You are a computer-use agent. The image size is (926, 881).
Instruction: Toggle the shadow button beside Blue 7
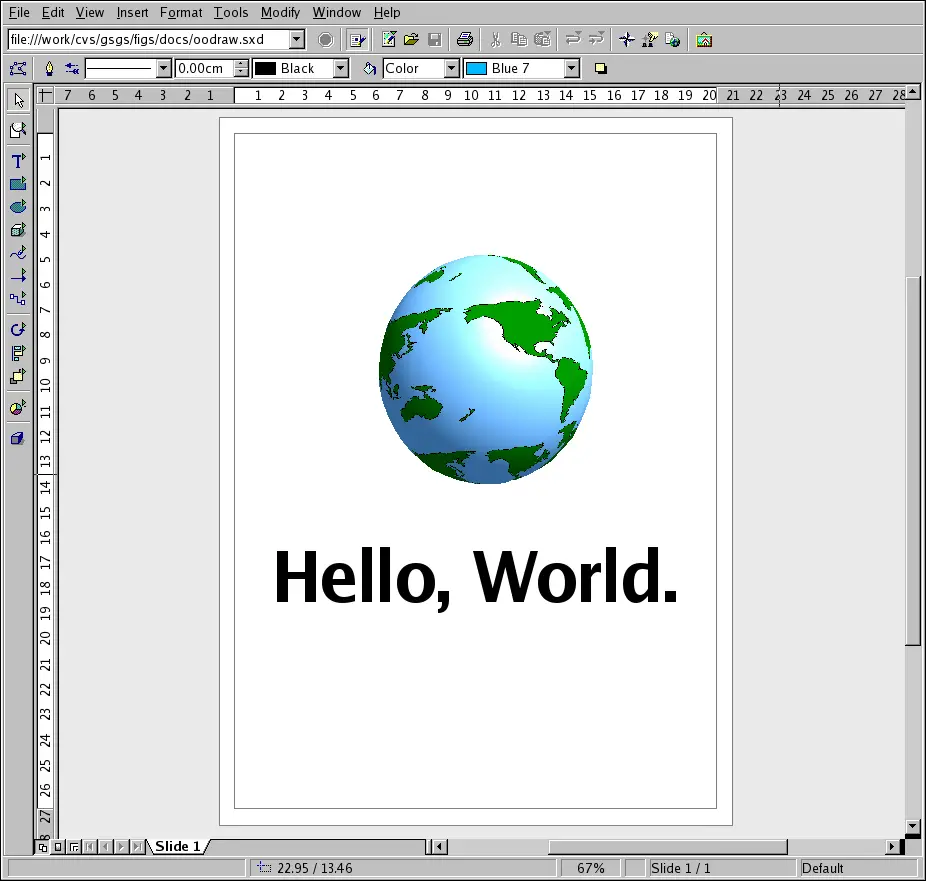[x=601, y=69]
